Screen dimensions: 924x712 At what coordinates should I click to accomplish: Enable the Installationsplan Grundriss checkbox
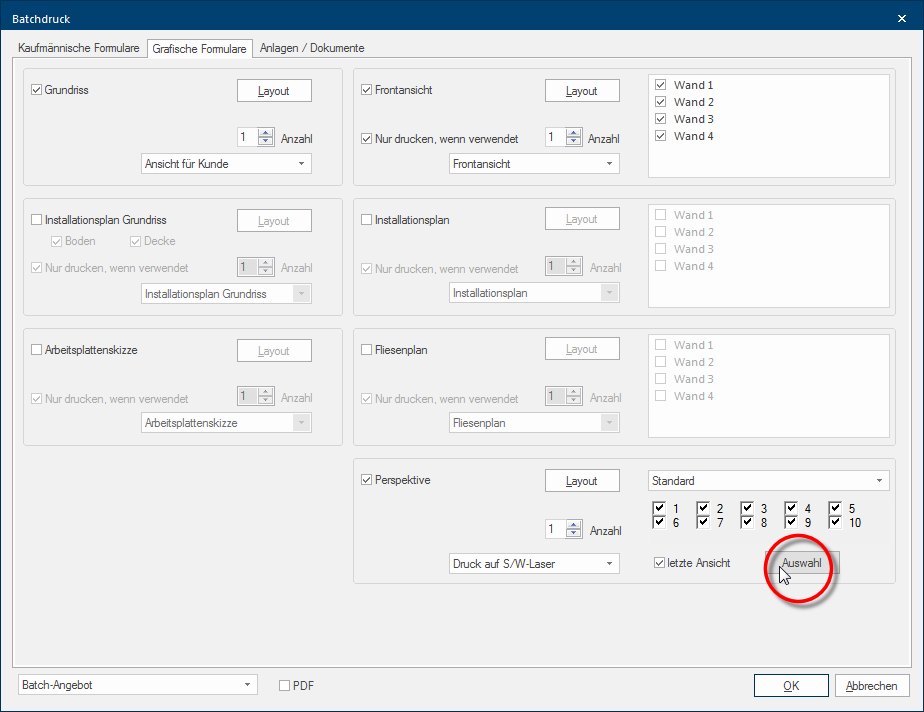click(37, 220)
